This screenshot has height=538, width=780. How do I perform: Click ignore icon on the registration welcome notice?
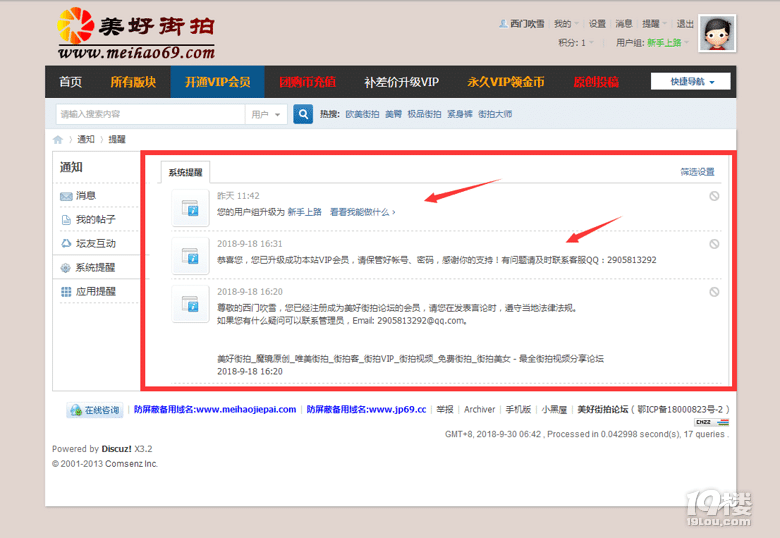coord(714,292)
